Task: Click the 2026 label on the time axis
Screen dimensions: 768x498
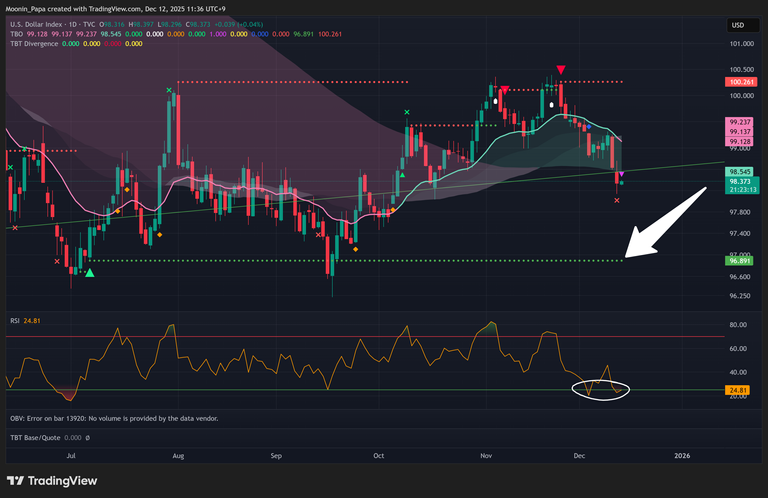Action: point(682,455)
